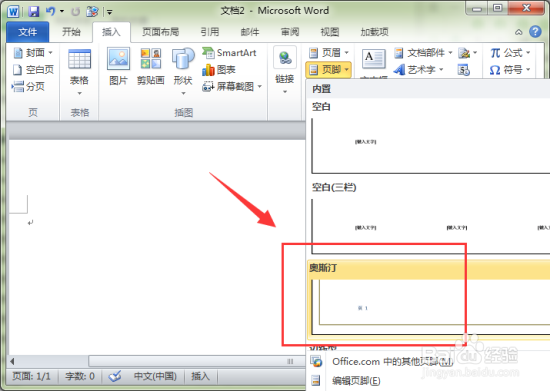Minimize the ribbon with the caret icon
This screenshot has width=550, height=391.
coord(518,32)
